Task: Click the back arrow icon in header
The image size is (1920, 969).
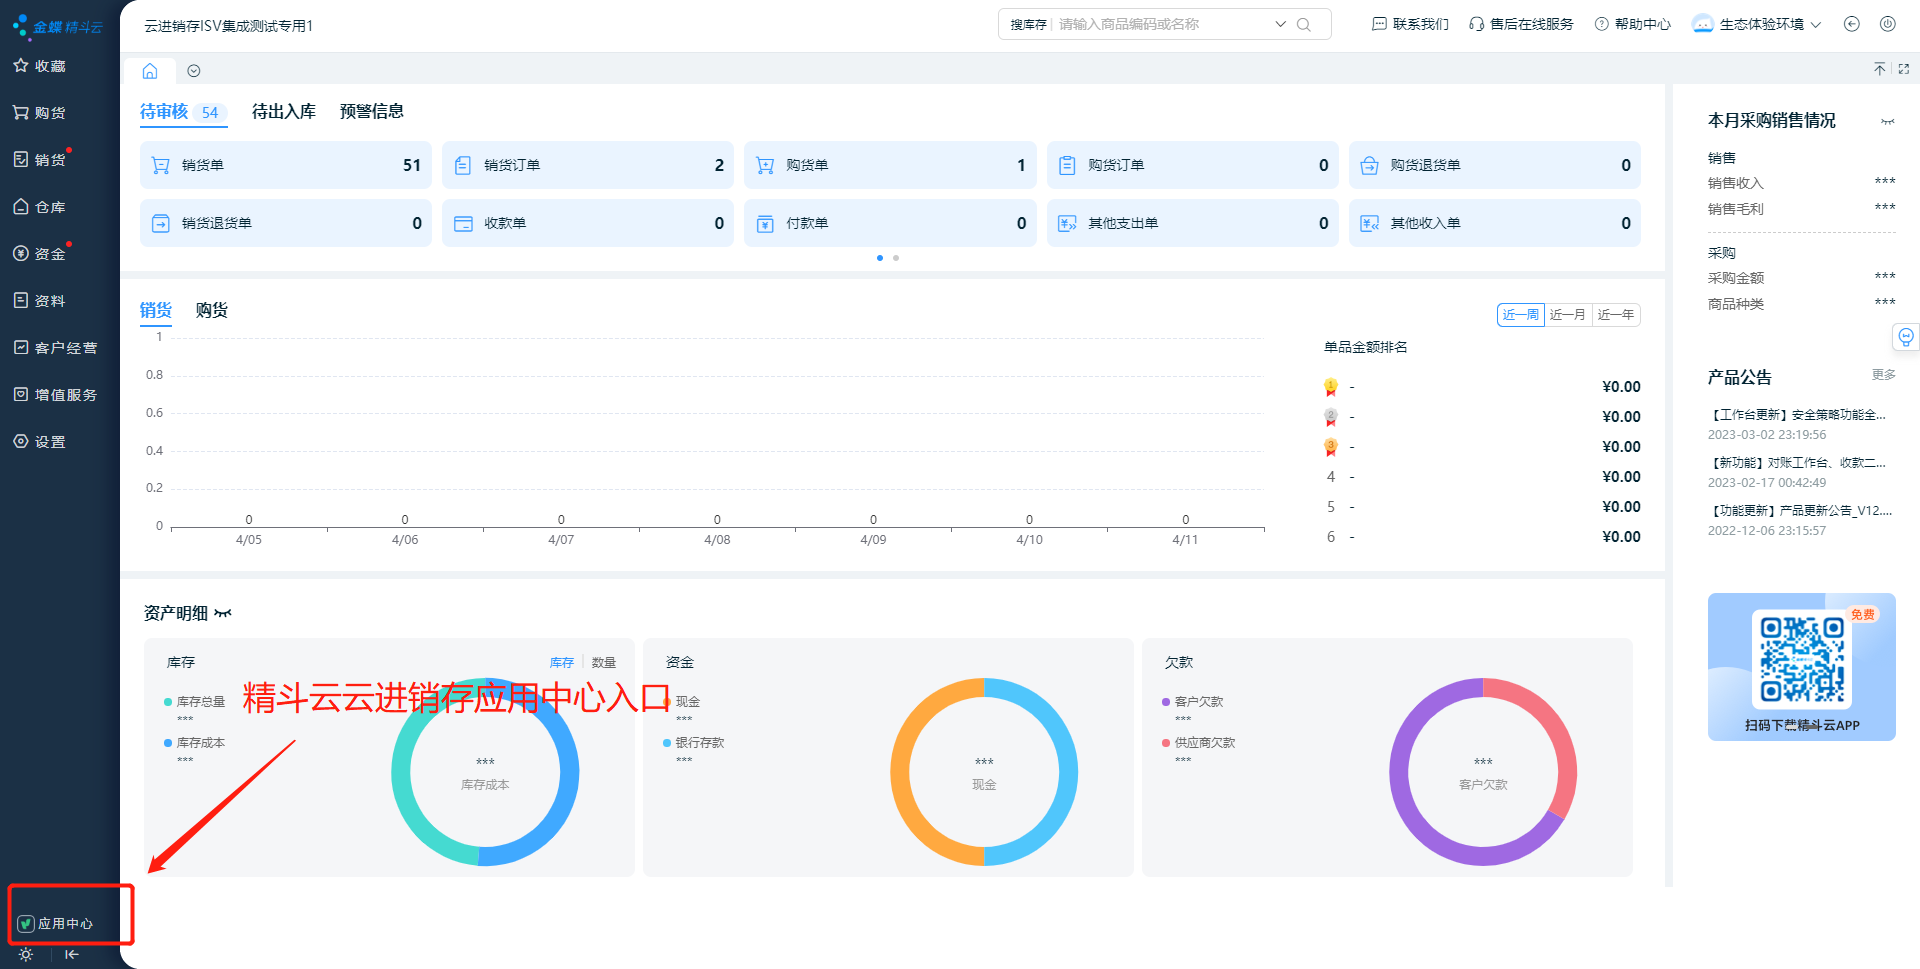Action: click(x=1852, y=24)
